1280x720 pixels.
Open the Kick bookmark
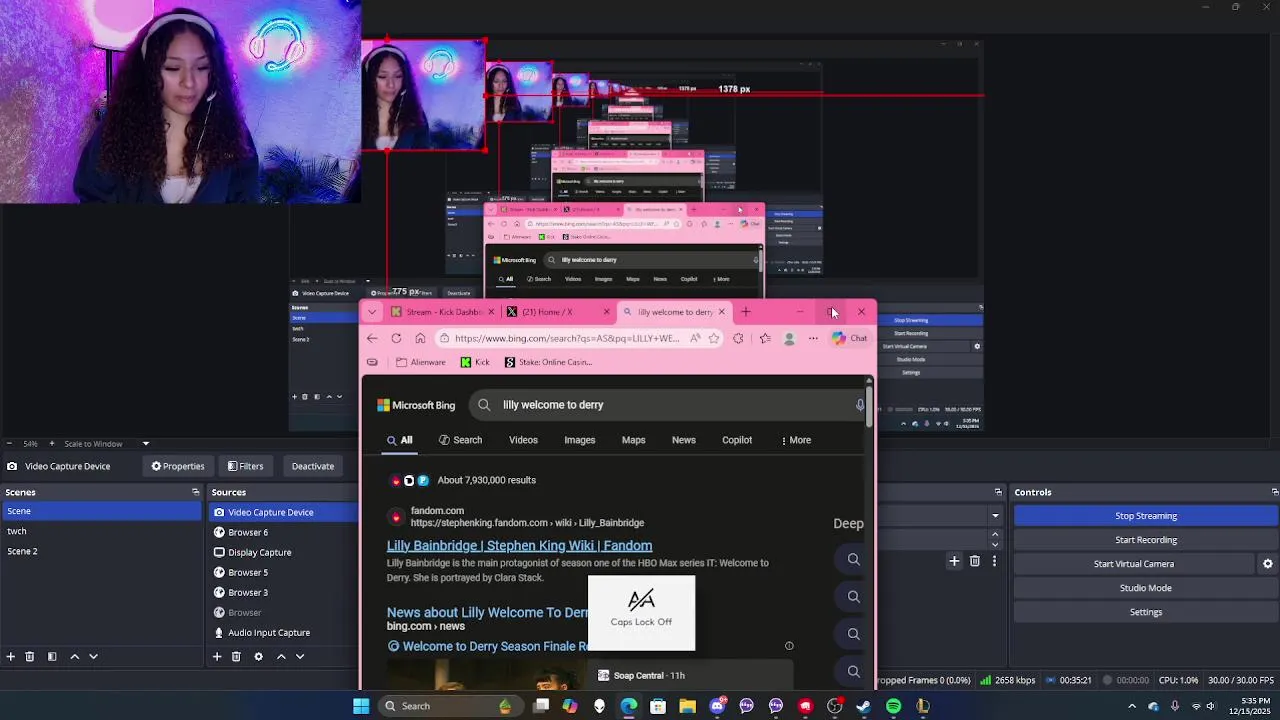476,362
